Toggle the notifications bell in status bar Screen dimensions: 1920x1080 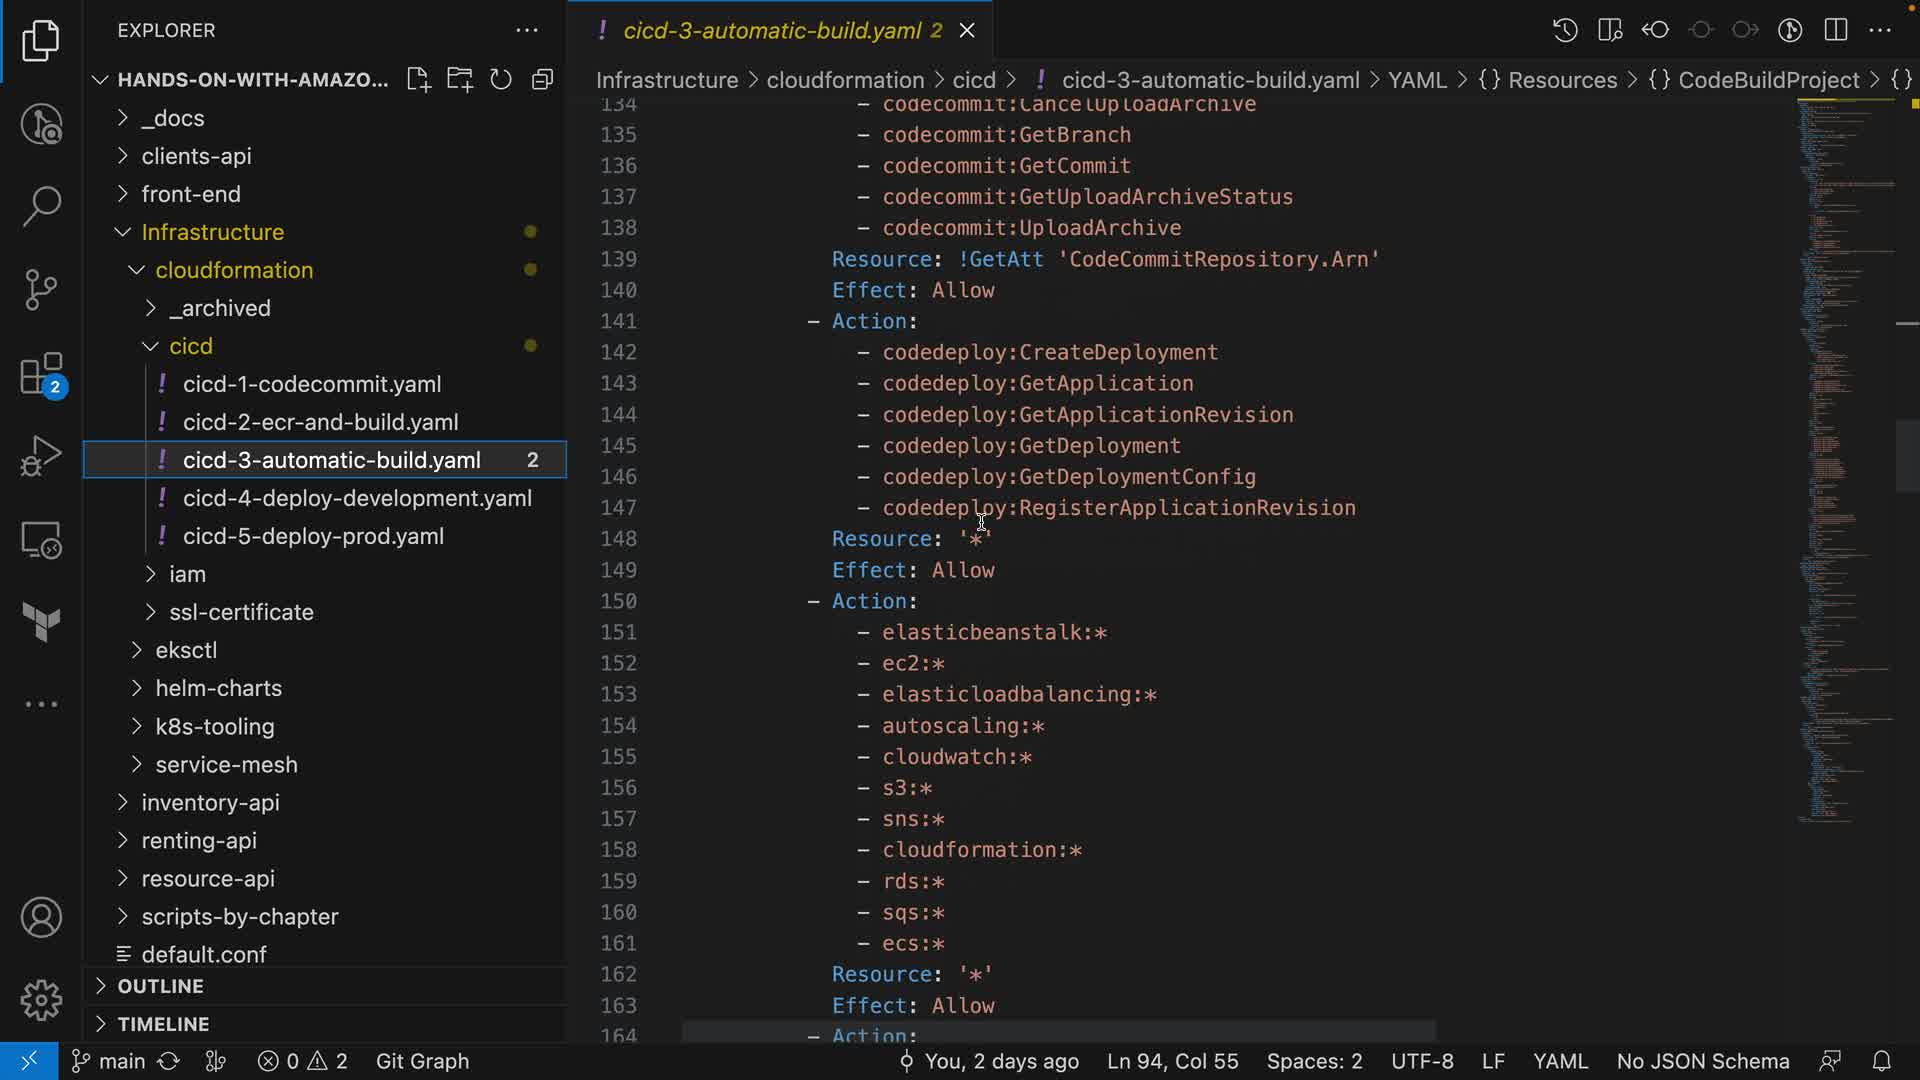[1881, 1061]
